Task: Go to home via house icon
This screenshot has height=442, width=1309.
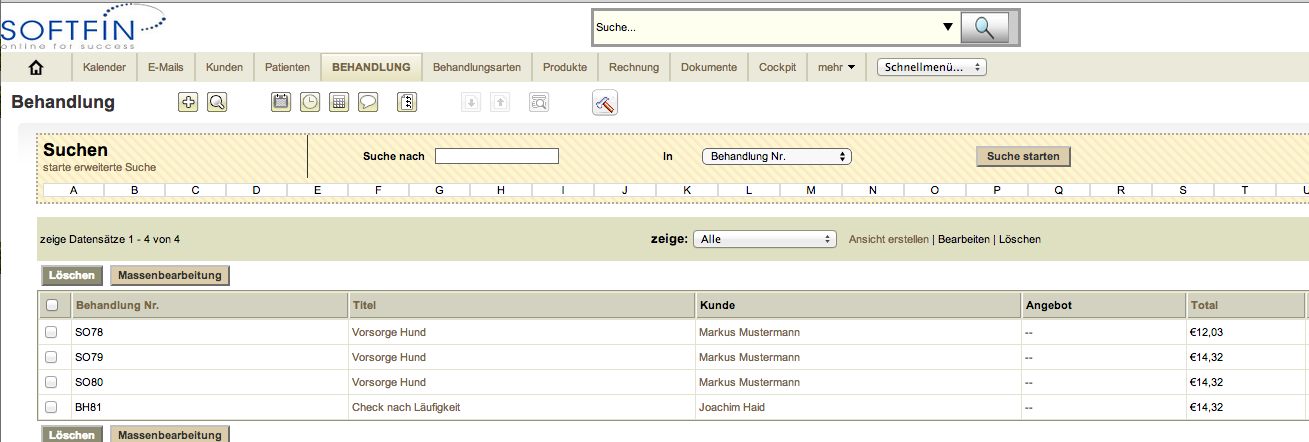Action: (37, 67)
